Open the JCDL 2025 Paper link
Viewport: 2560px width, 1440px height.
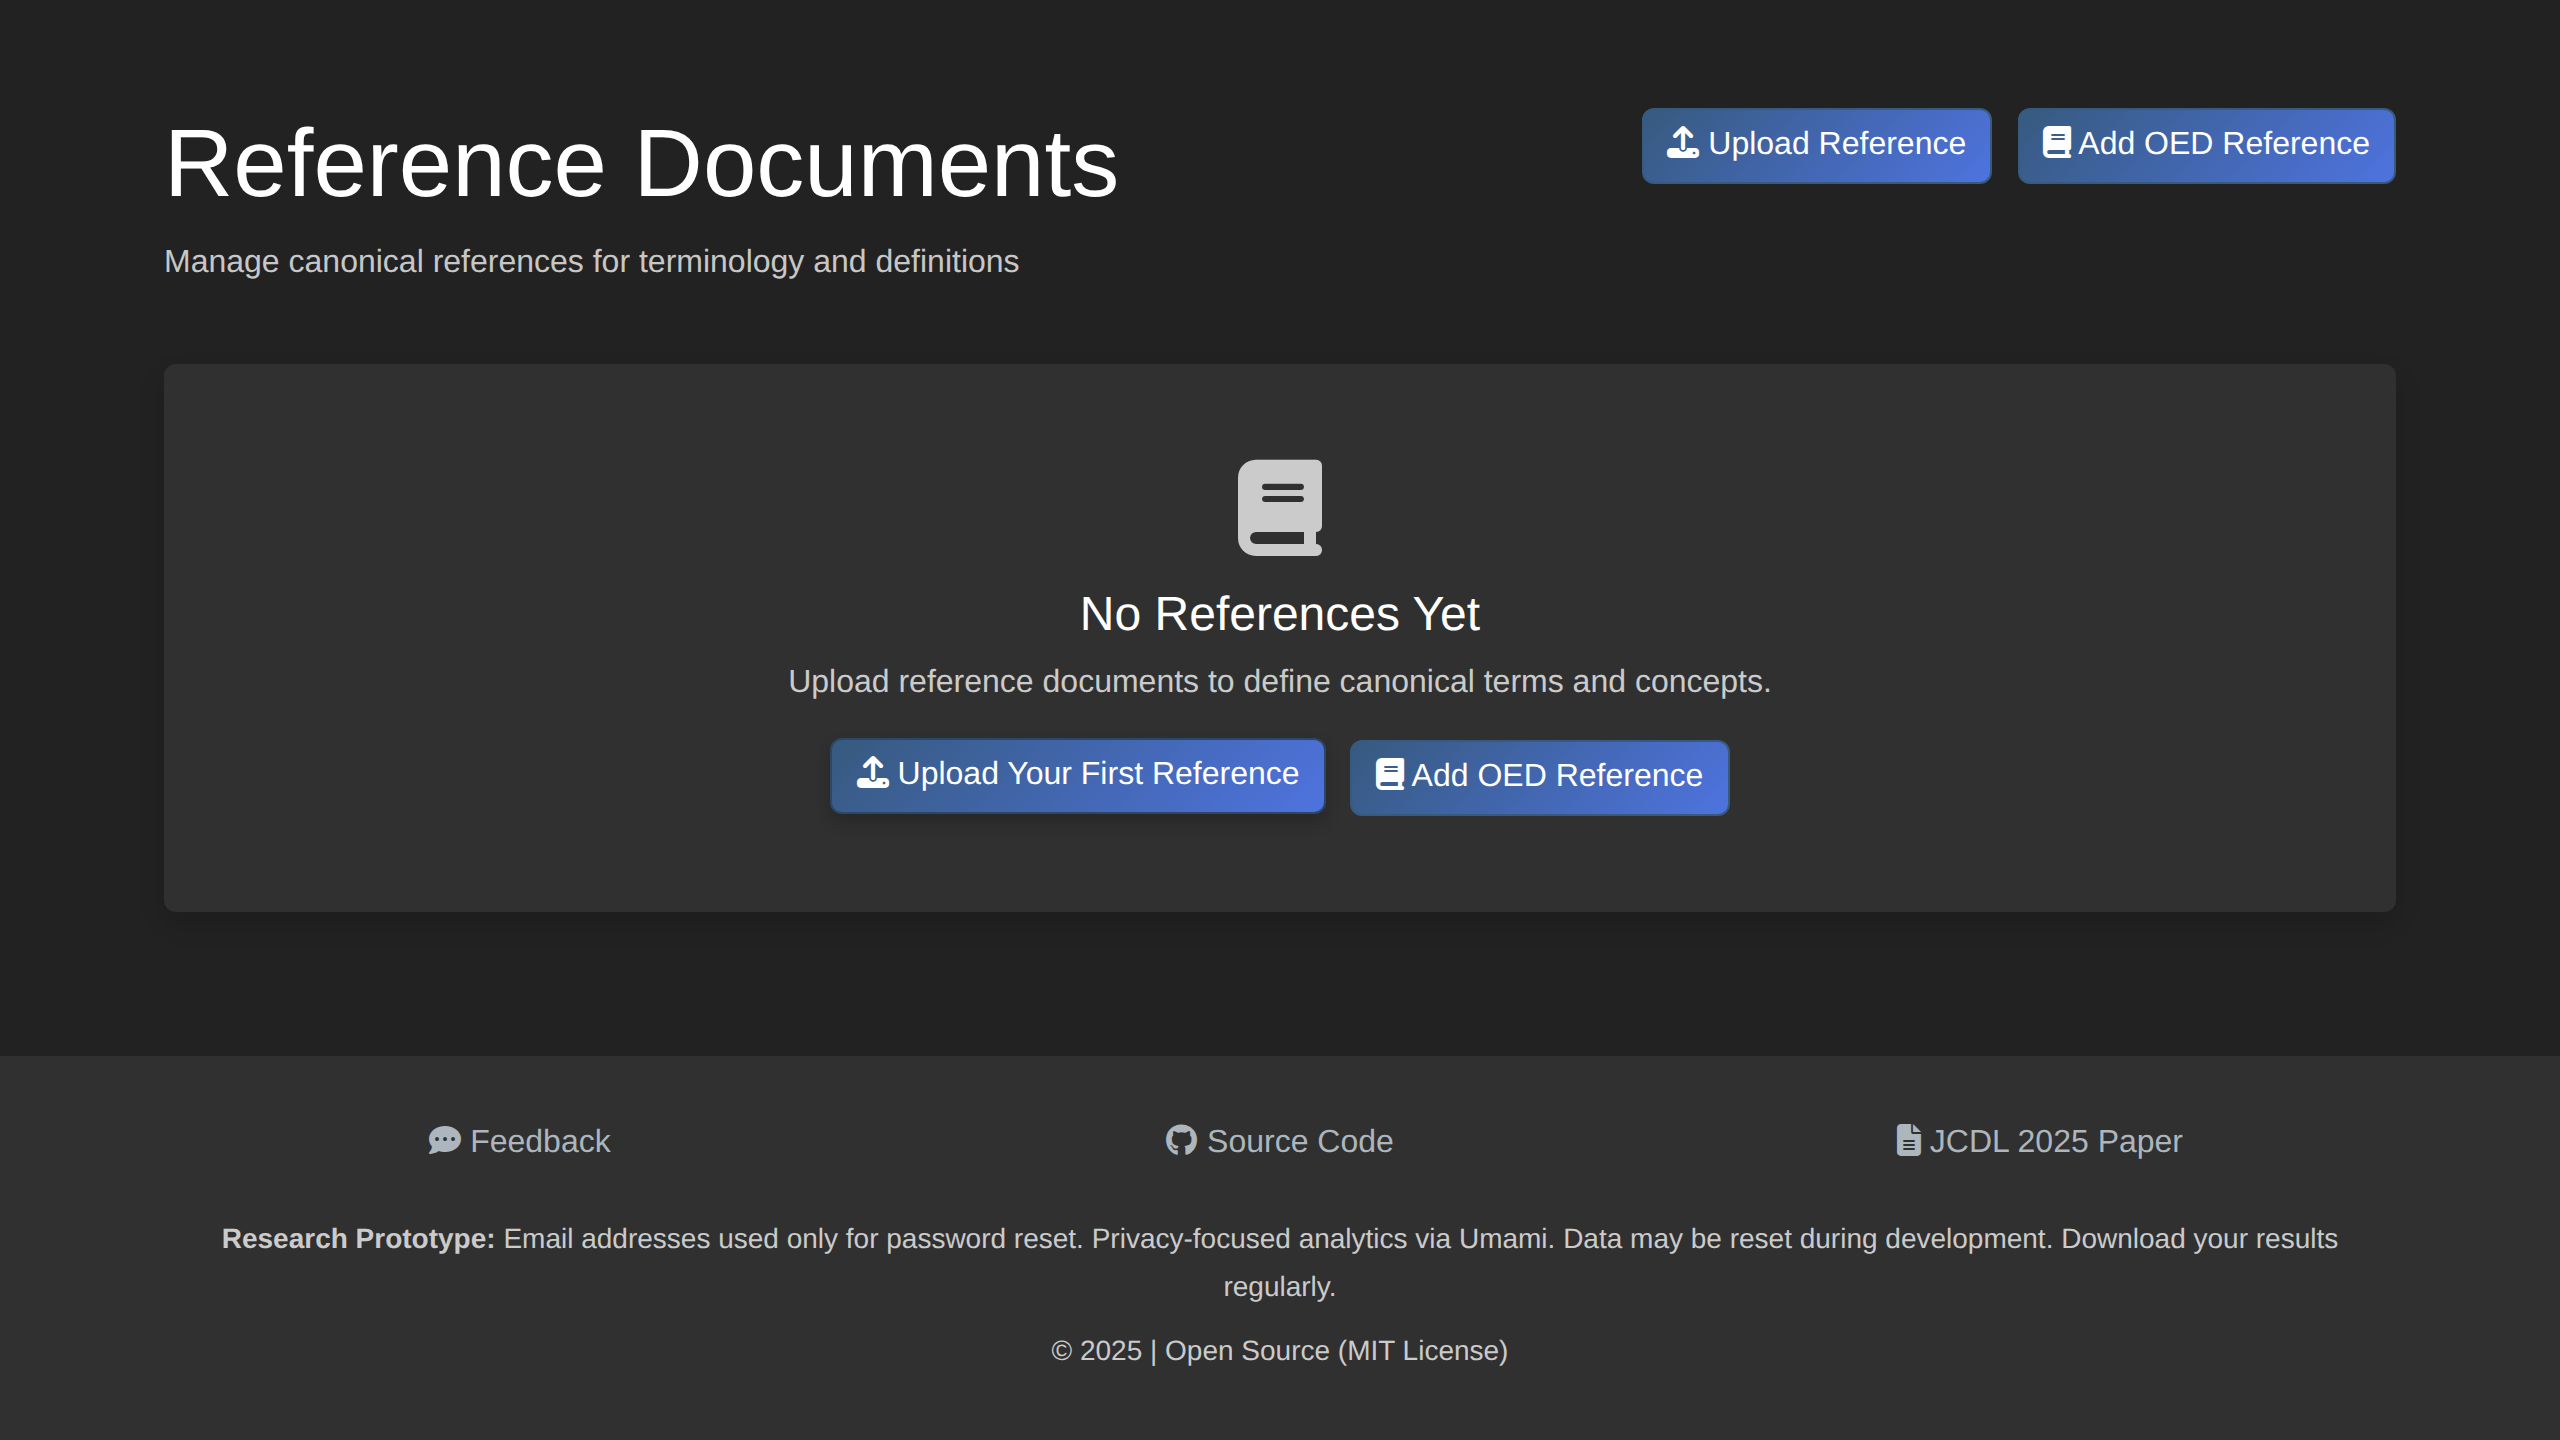2055,1141
